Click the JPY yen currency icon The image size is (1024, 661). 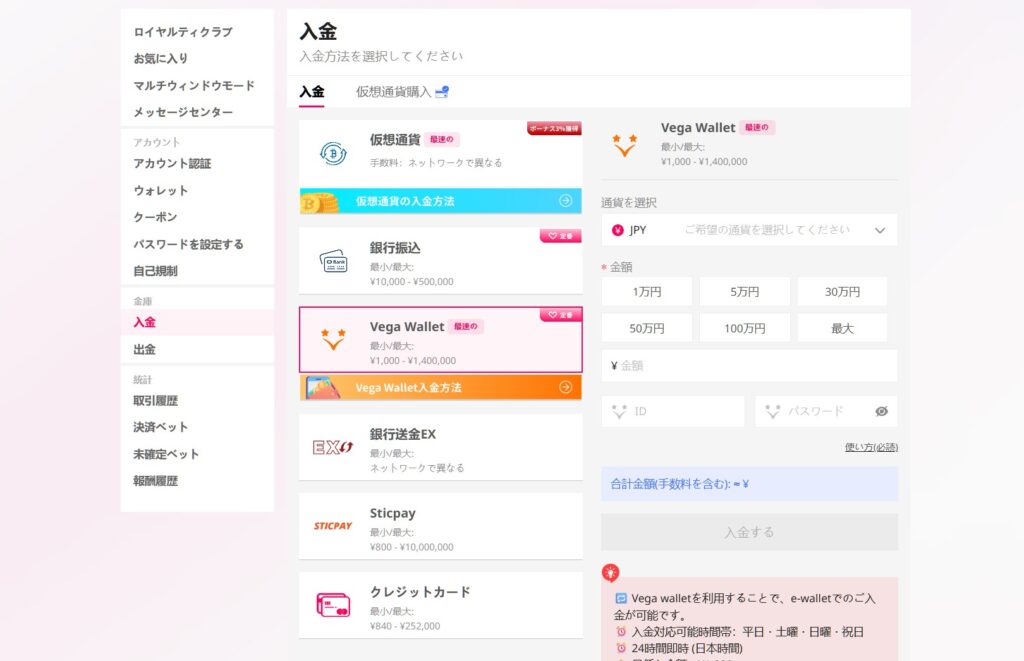[x=618, y=230]
